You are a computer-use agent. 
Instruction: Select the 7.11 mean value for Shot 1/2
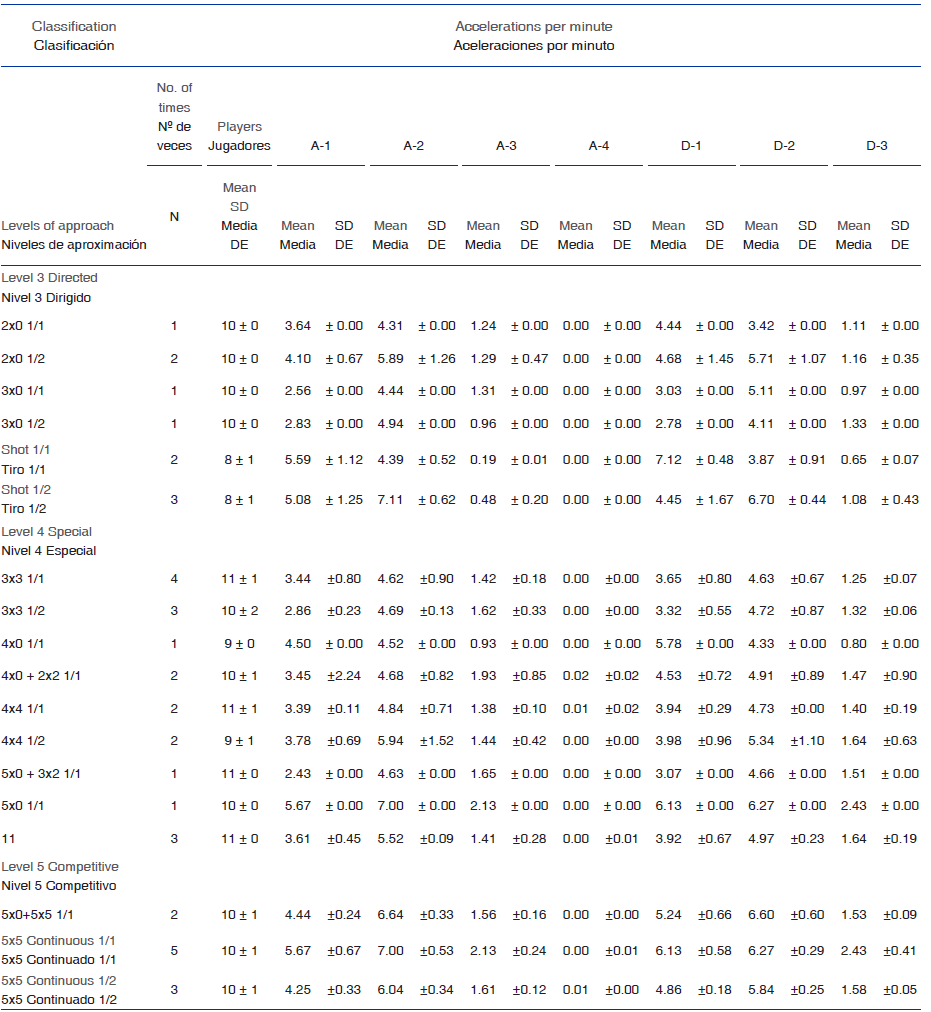[390, 500]
